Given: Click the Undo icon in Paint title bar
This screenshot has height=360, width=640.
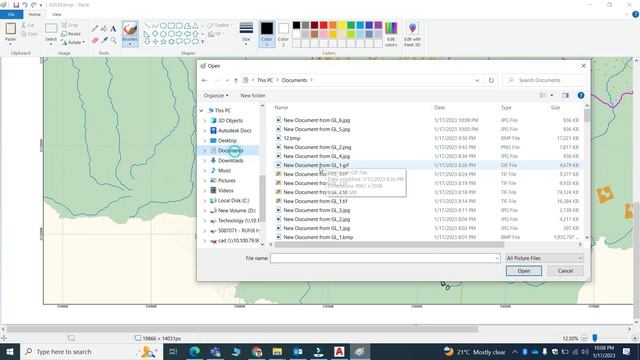Looking at the screenshot, I should [x=24, y=5].
